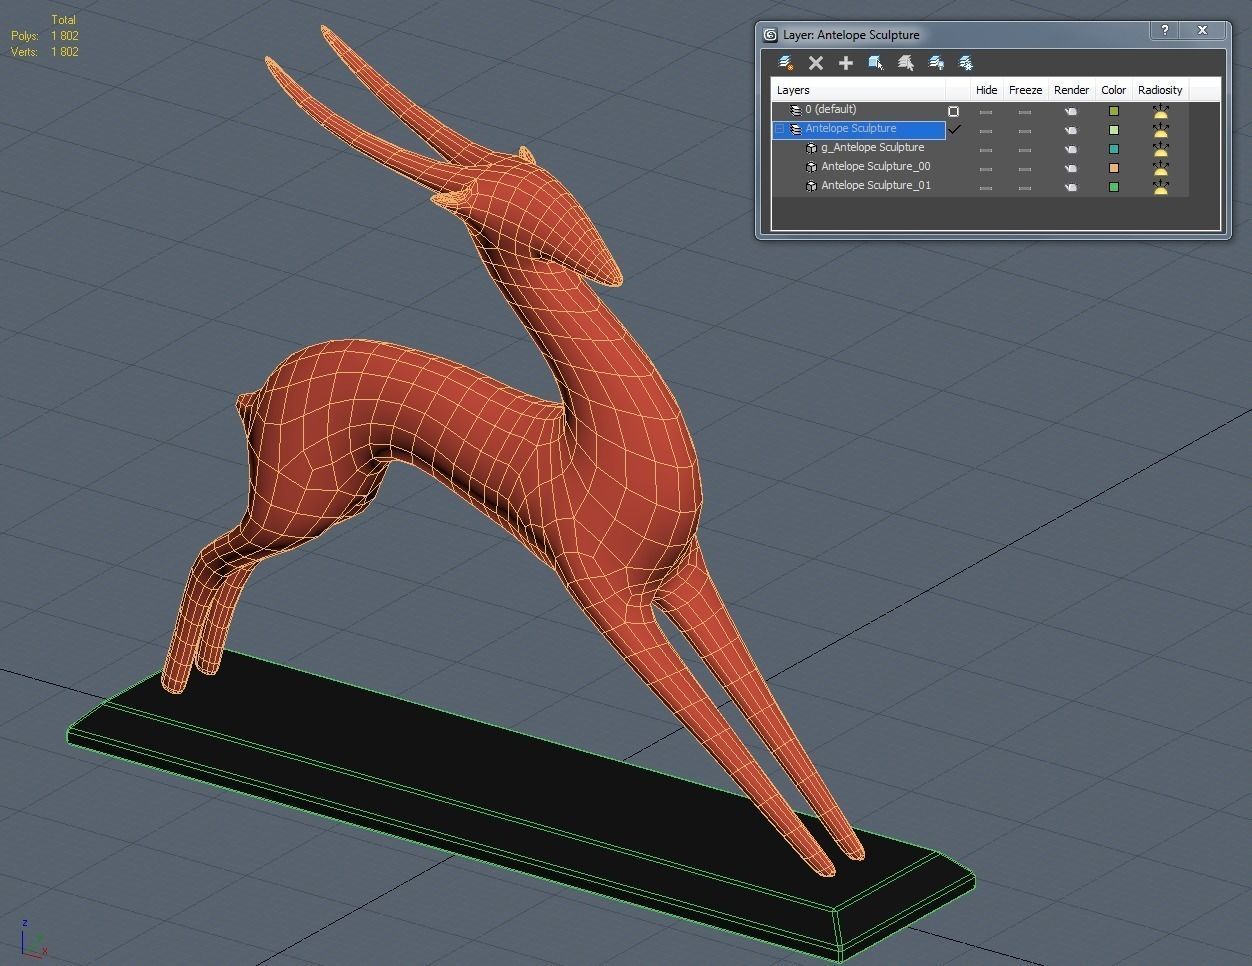1252x966 pixels.
Task: Toggle radiosity for 0 (default) layer
Action: tap(1160, 111)
